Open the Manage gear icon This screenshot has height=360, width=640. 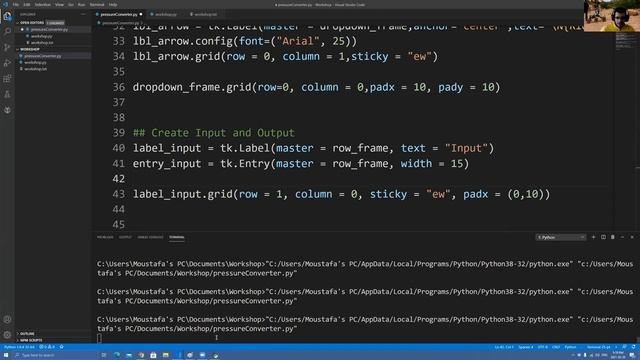tap(7, 335)
